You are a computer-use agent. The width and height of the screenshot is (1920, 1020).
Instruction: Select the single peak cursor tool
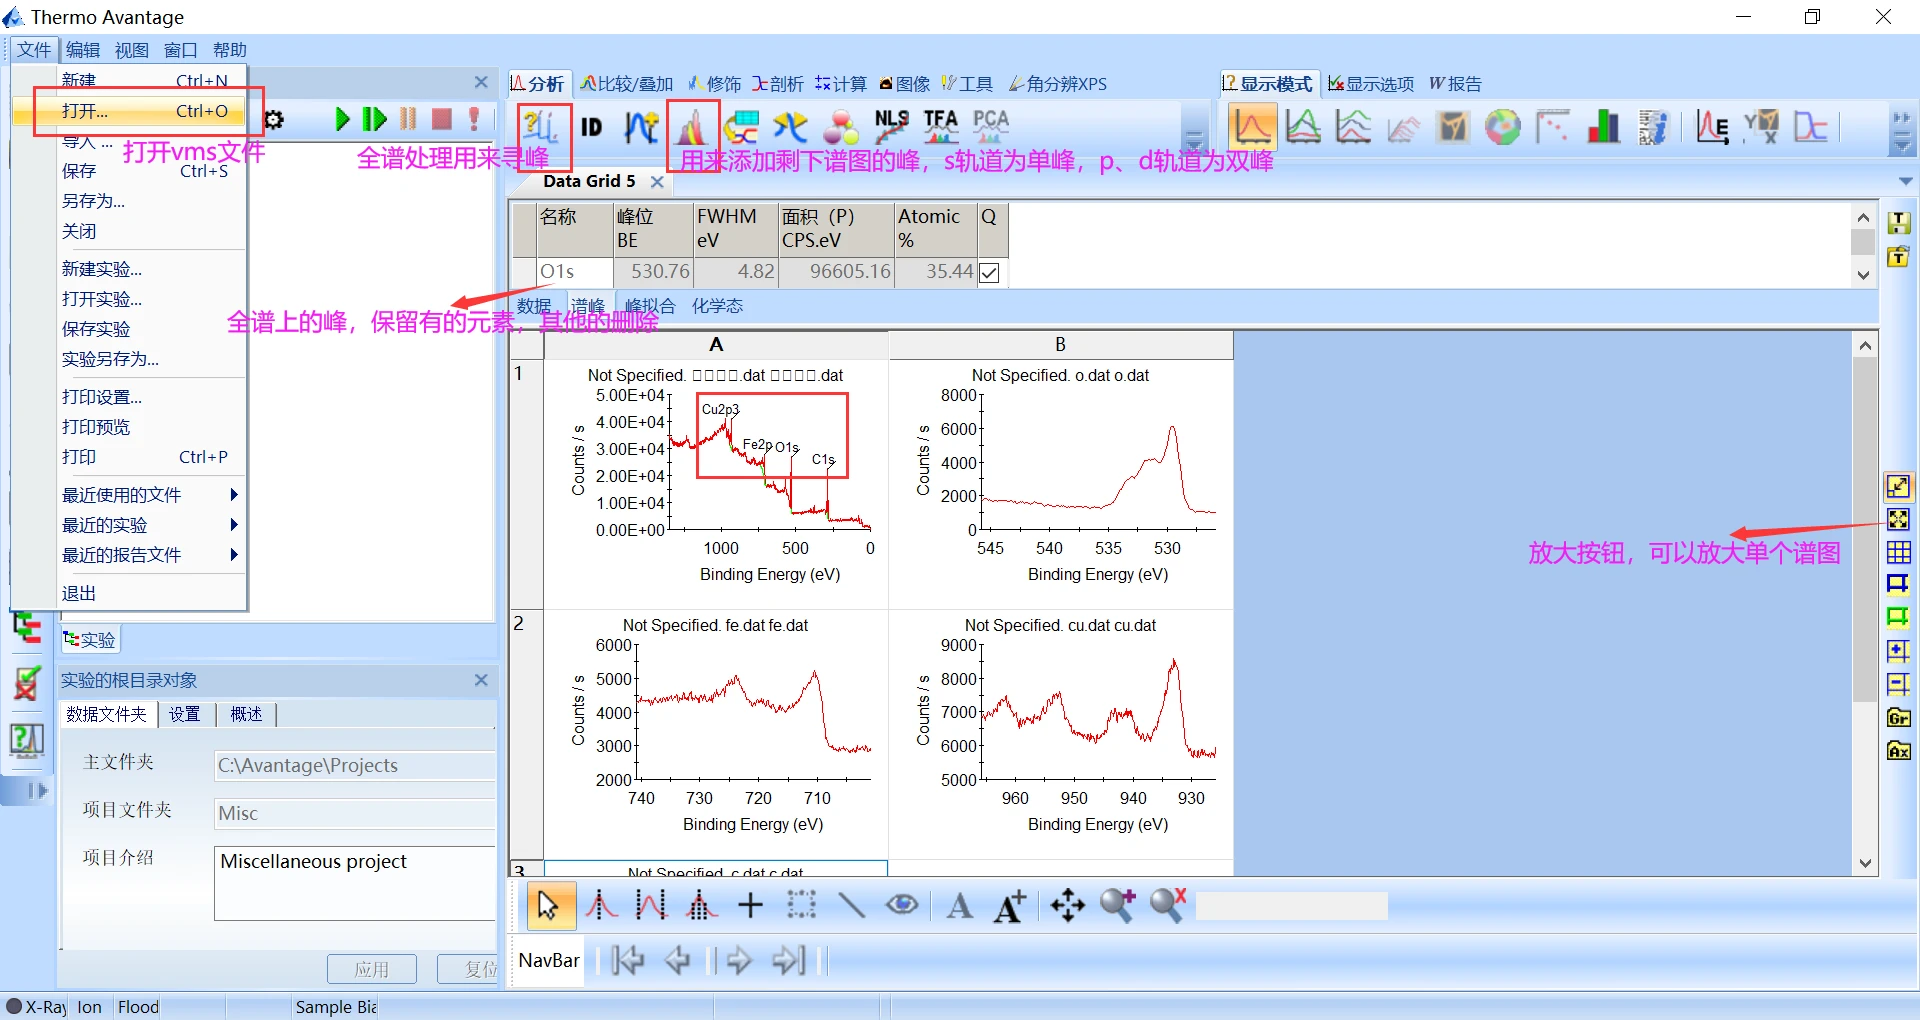pyautogui.click(x=601, y=906)
